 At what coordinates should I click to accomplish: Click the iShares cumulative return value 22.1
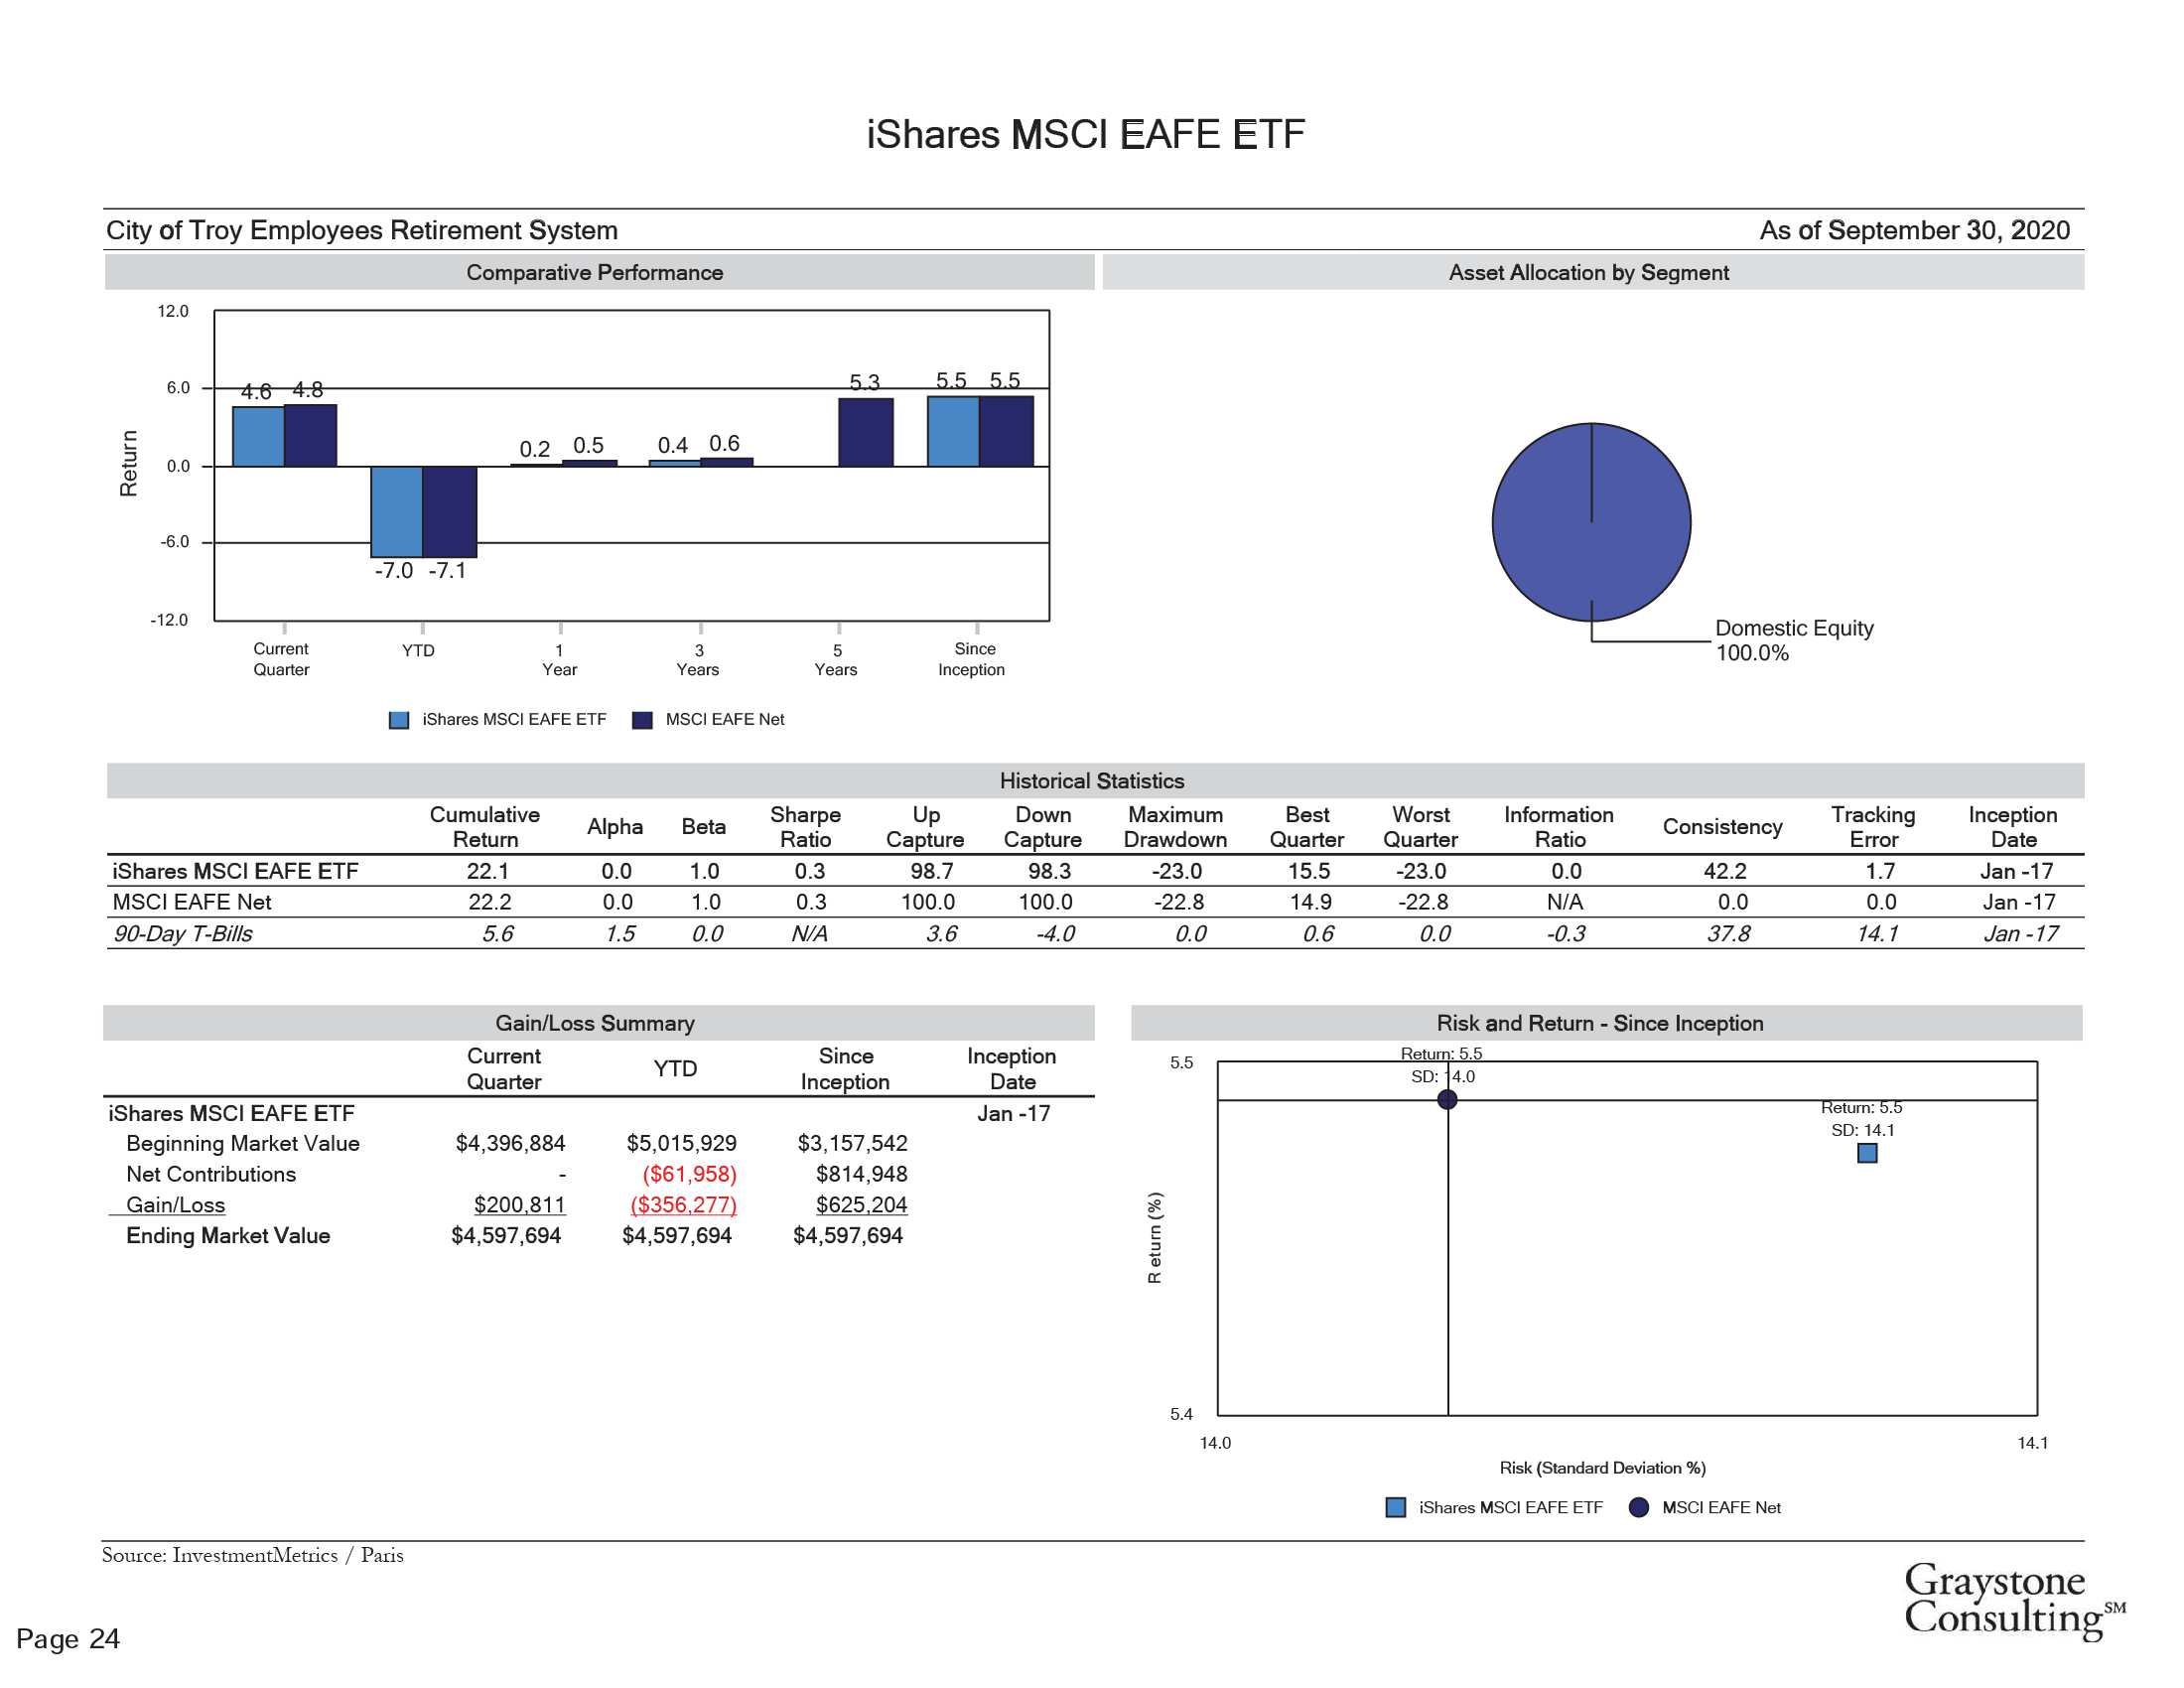pyautogui.click(x=488, y=871)
